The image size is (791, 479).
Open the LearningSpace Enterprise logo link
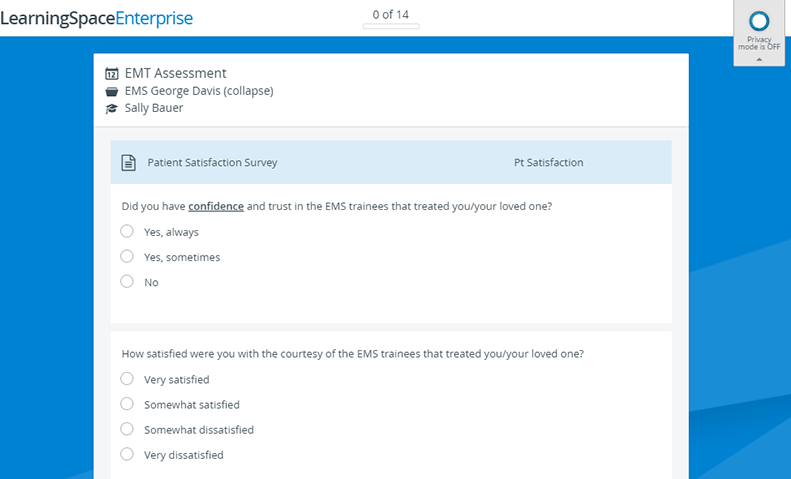96,18
